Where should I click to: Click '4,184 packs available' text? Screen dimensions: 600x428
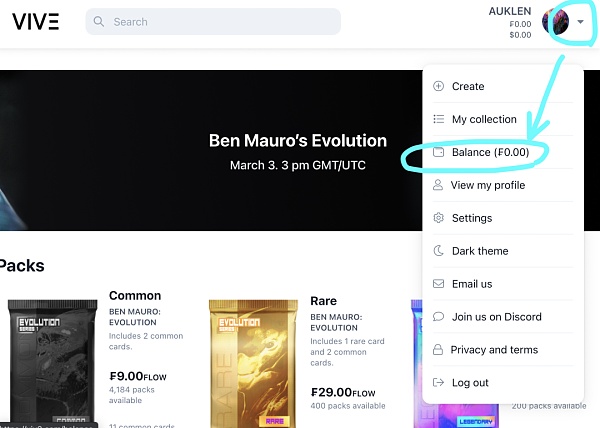(132, 395)
